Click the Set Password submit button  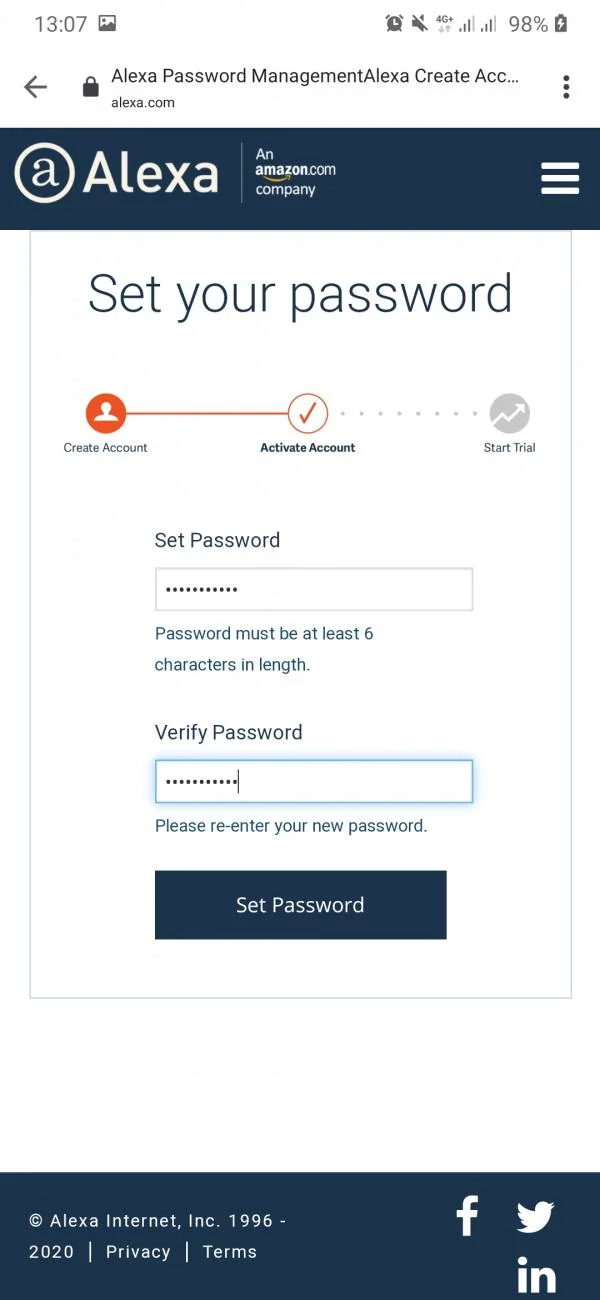click(x=300, y=905)
